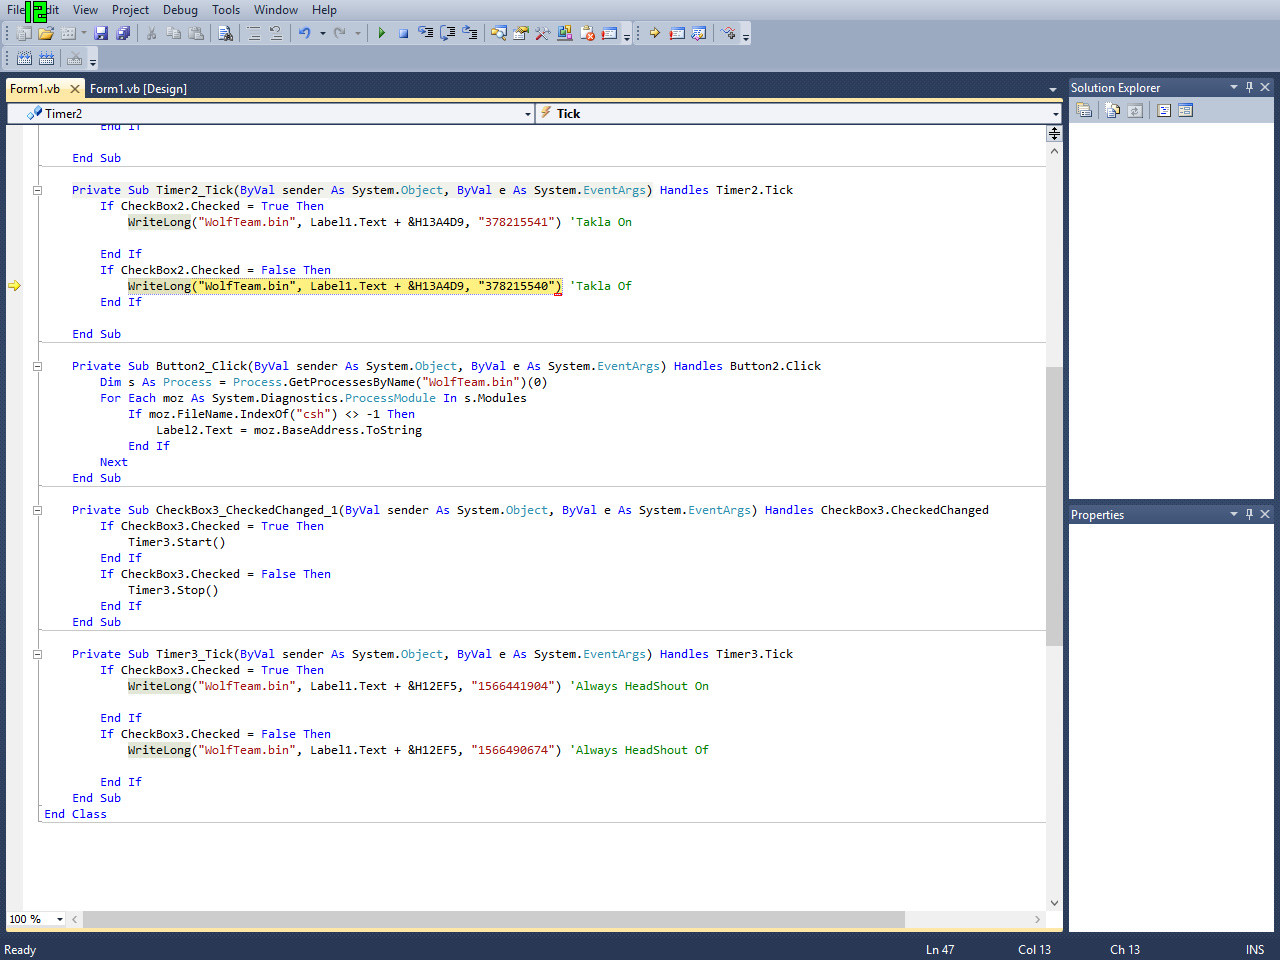Viewport: 1280px width, 960px height.
Task: Click the Find in Files binoculars icon
Action: coord(225,33)
